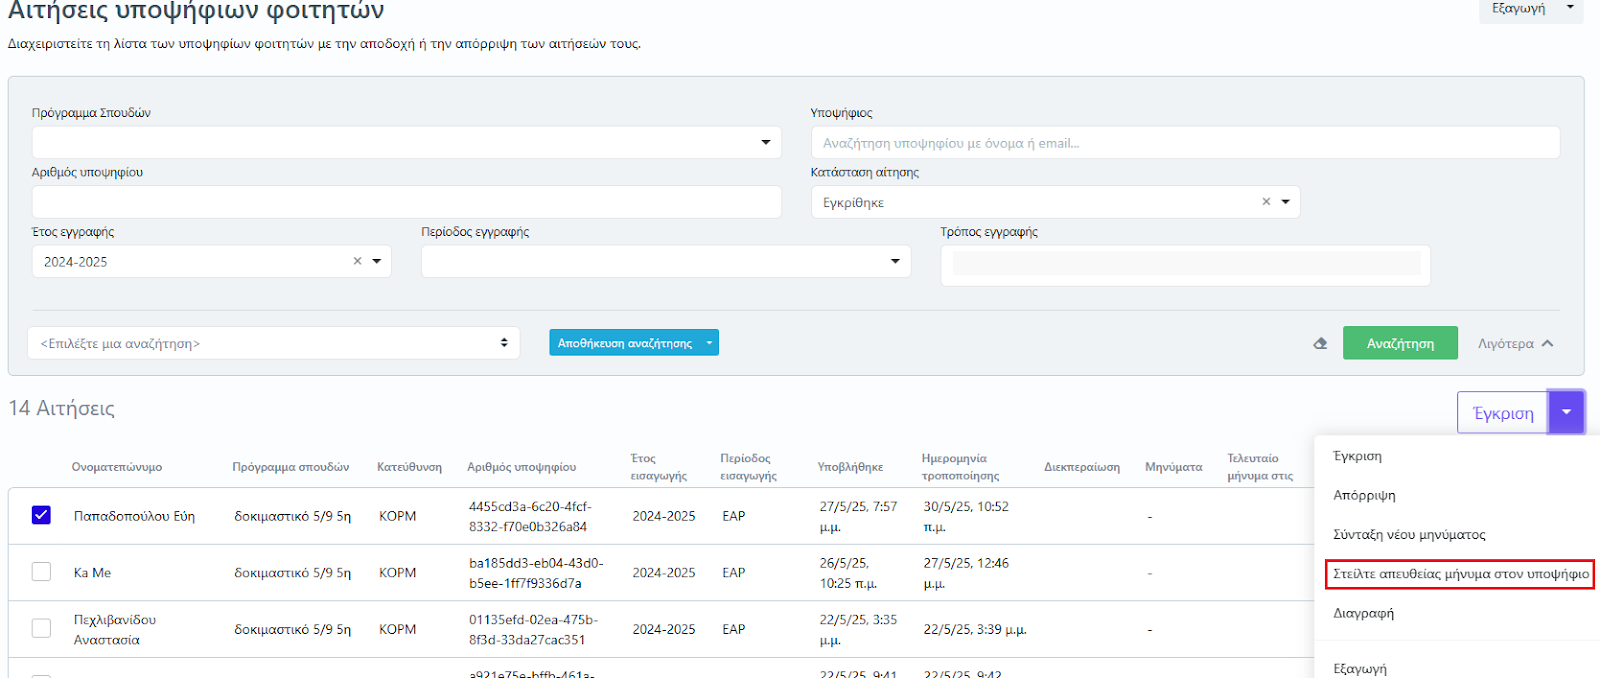
Task: Collapse filters via Λιγότερα chevron
Action: point(1547,343)
